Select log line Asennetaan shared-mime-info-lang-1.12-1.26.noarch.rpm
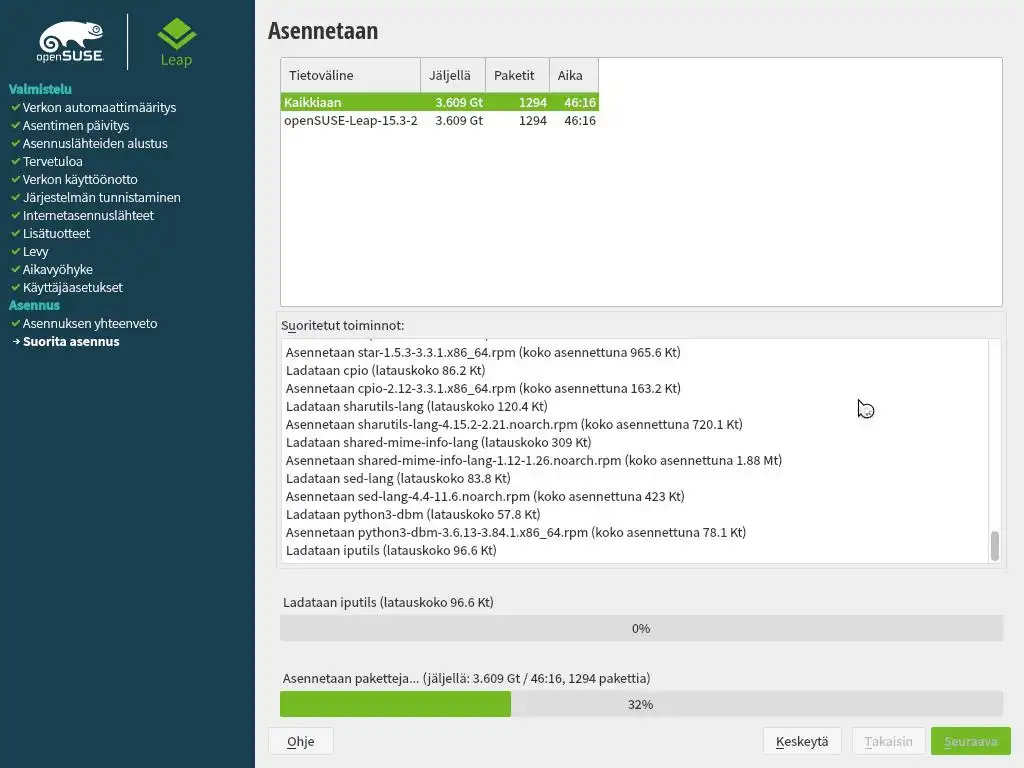This screenshot has width=1024, height=768. coord(534,460)
